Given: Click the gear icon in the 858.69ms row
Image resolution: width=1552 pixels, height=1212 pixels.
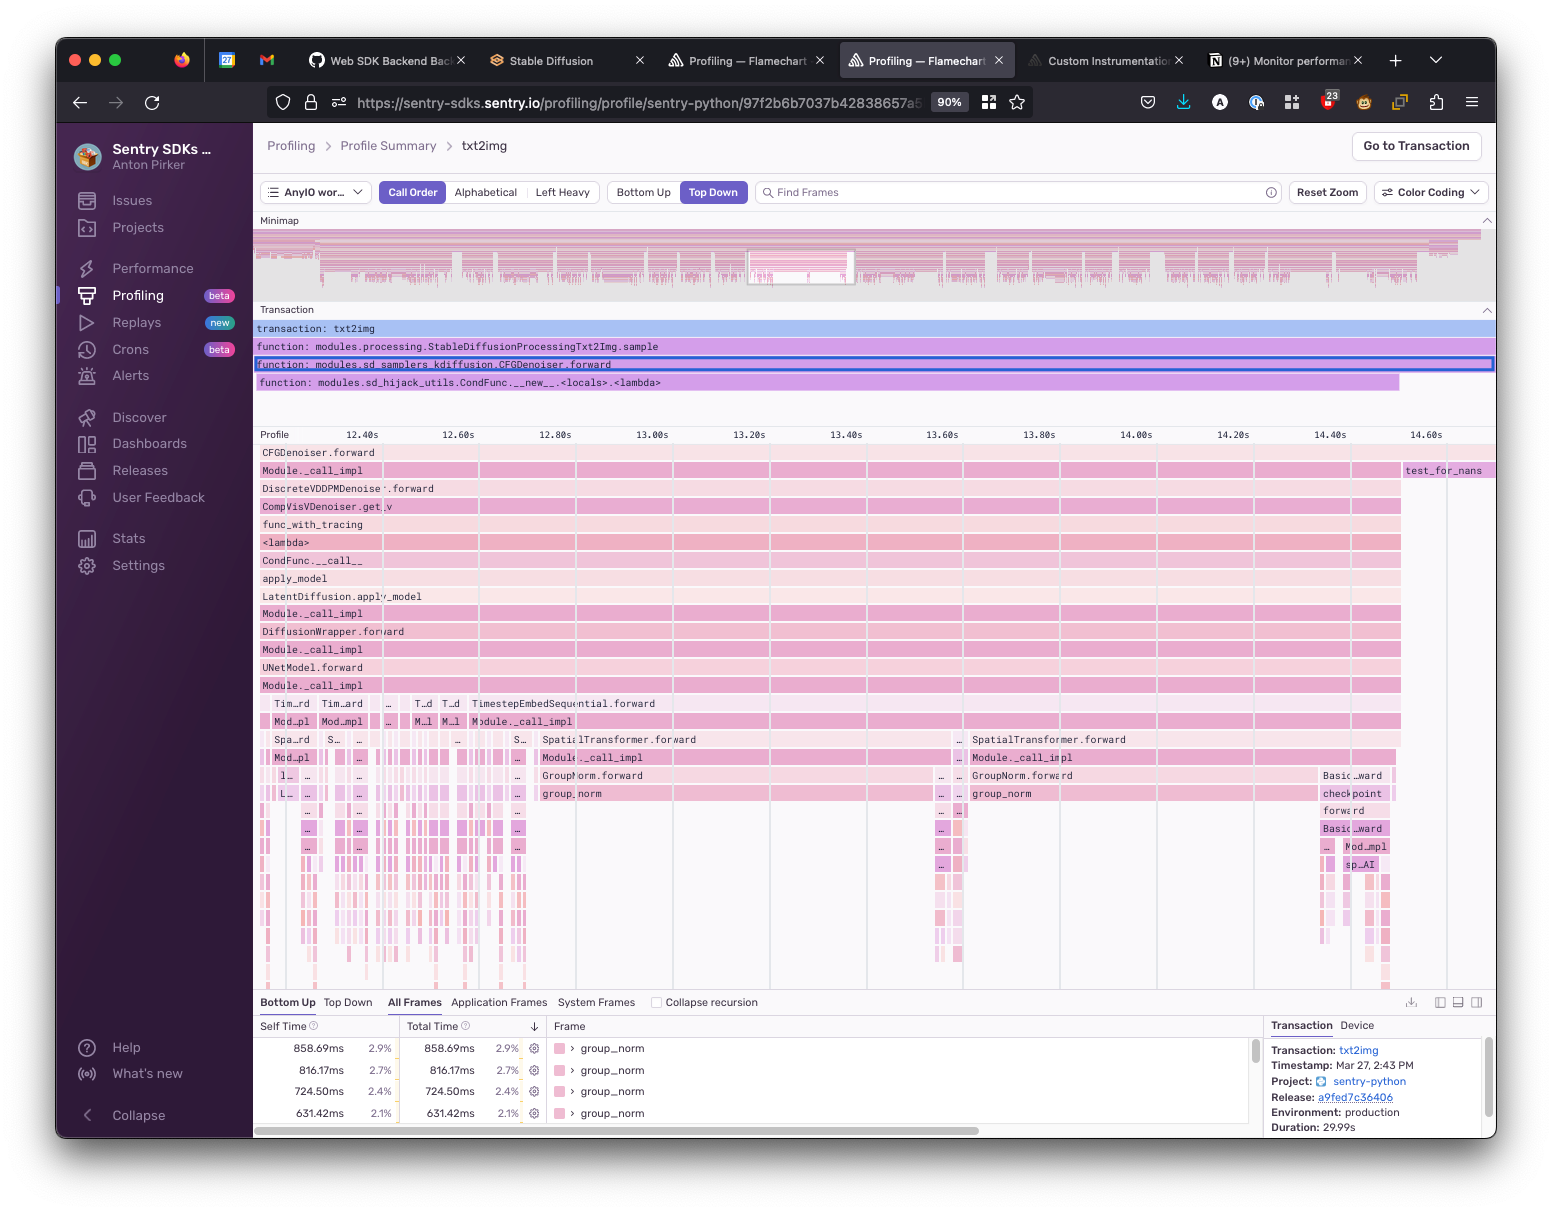Looking at the screenshot, I should [534, 1049].
